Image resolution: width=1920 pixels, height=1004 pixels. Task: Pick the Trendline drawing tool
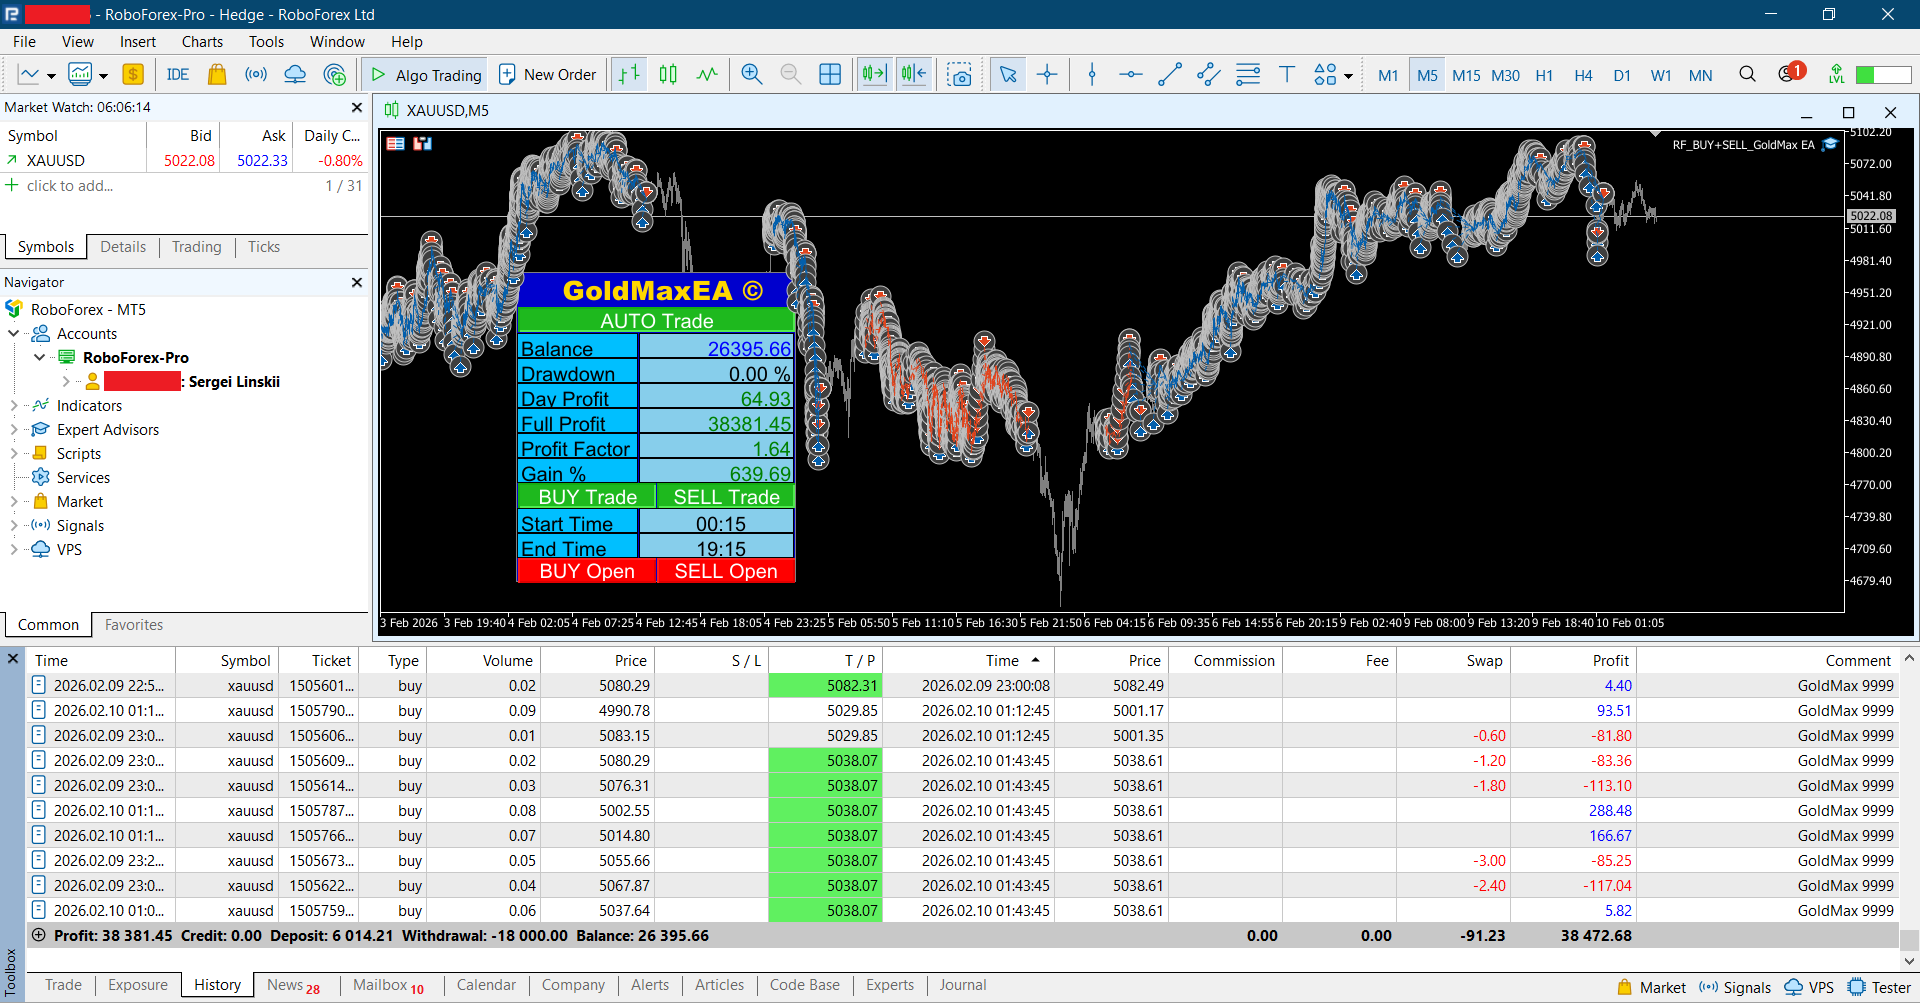click(1169, 75)
